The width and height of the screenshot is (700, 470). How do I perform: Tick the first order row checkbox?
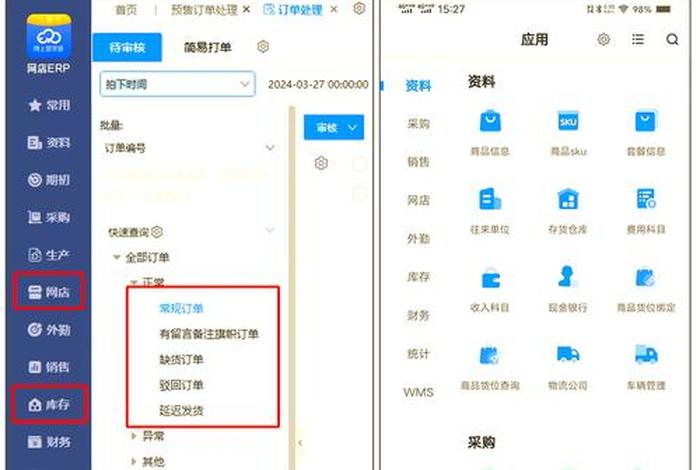pyautogui.click(x=359, y=194)
